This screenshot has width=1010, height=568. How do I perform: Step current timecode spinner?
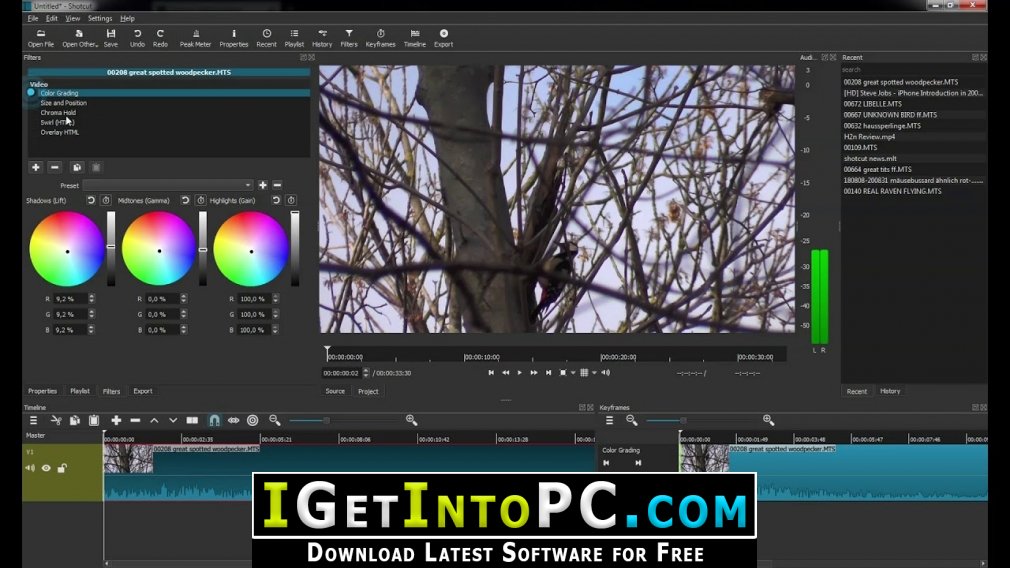tap(367, 373)
